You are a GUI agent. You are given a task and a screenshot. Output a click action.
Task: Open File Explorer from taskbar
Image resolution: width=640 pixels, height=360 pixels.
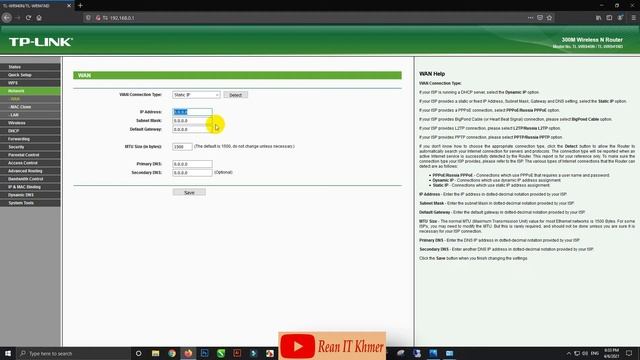pos(156,353)
